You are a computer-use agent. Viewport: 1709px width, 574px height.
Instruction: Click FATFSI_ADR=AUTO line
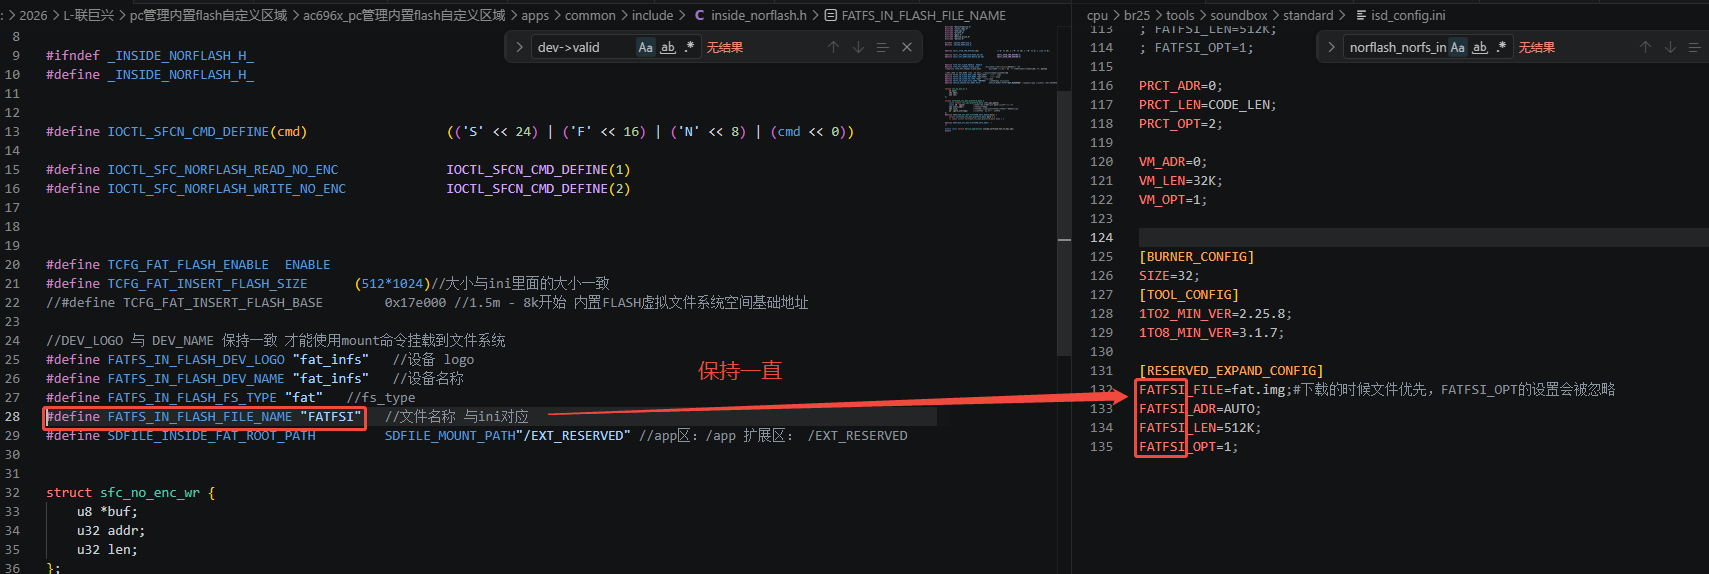click(1200, 408)
